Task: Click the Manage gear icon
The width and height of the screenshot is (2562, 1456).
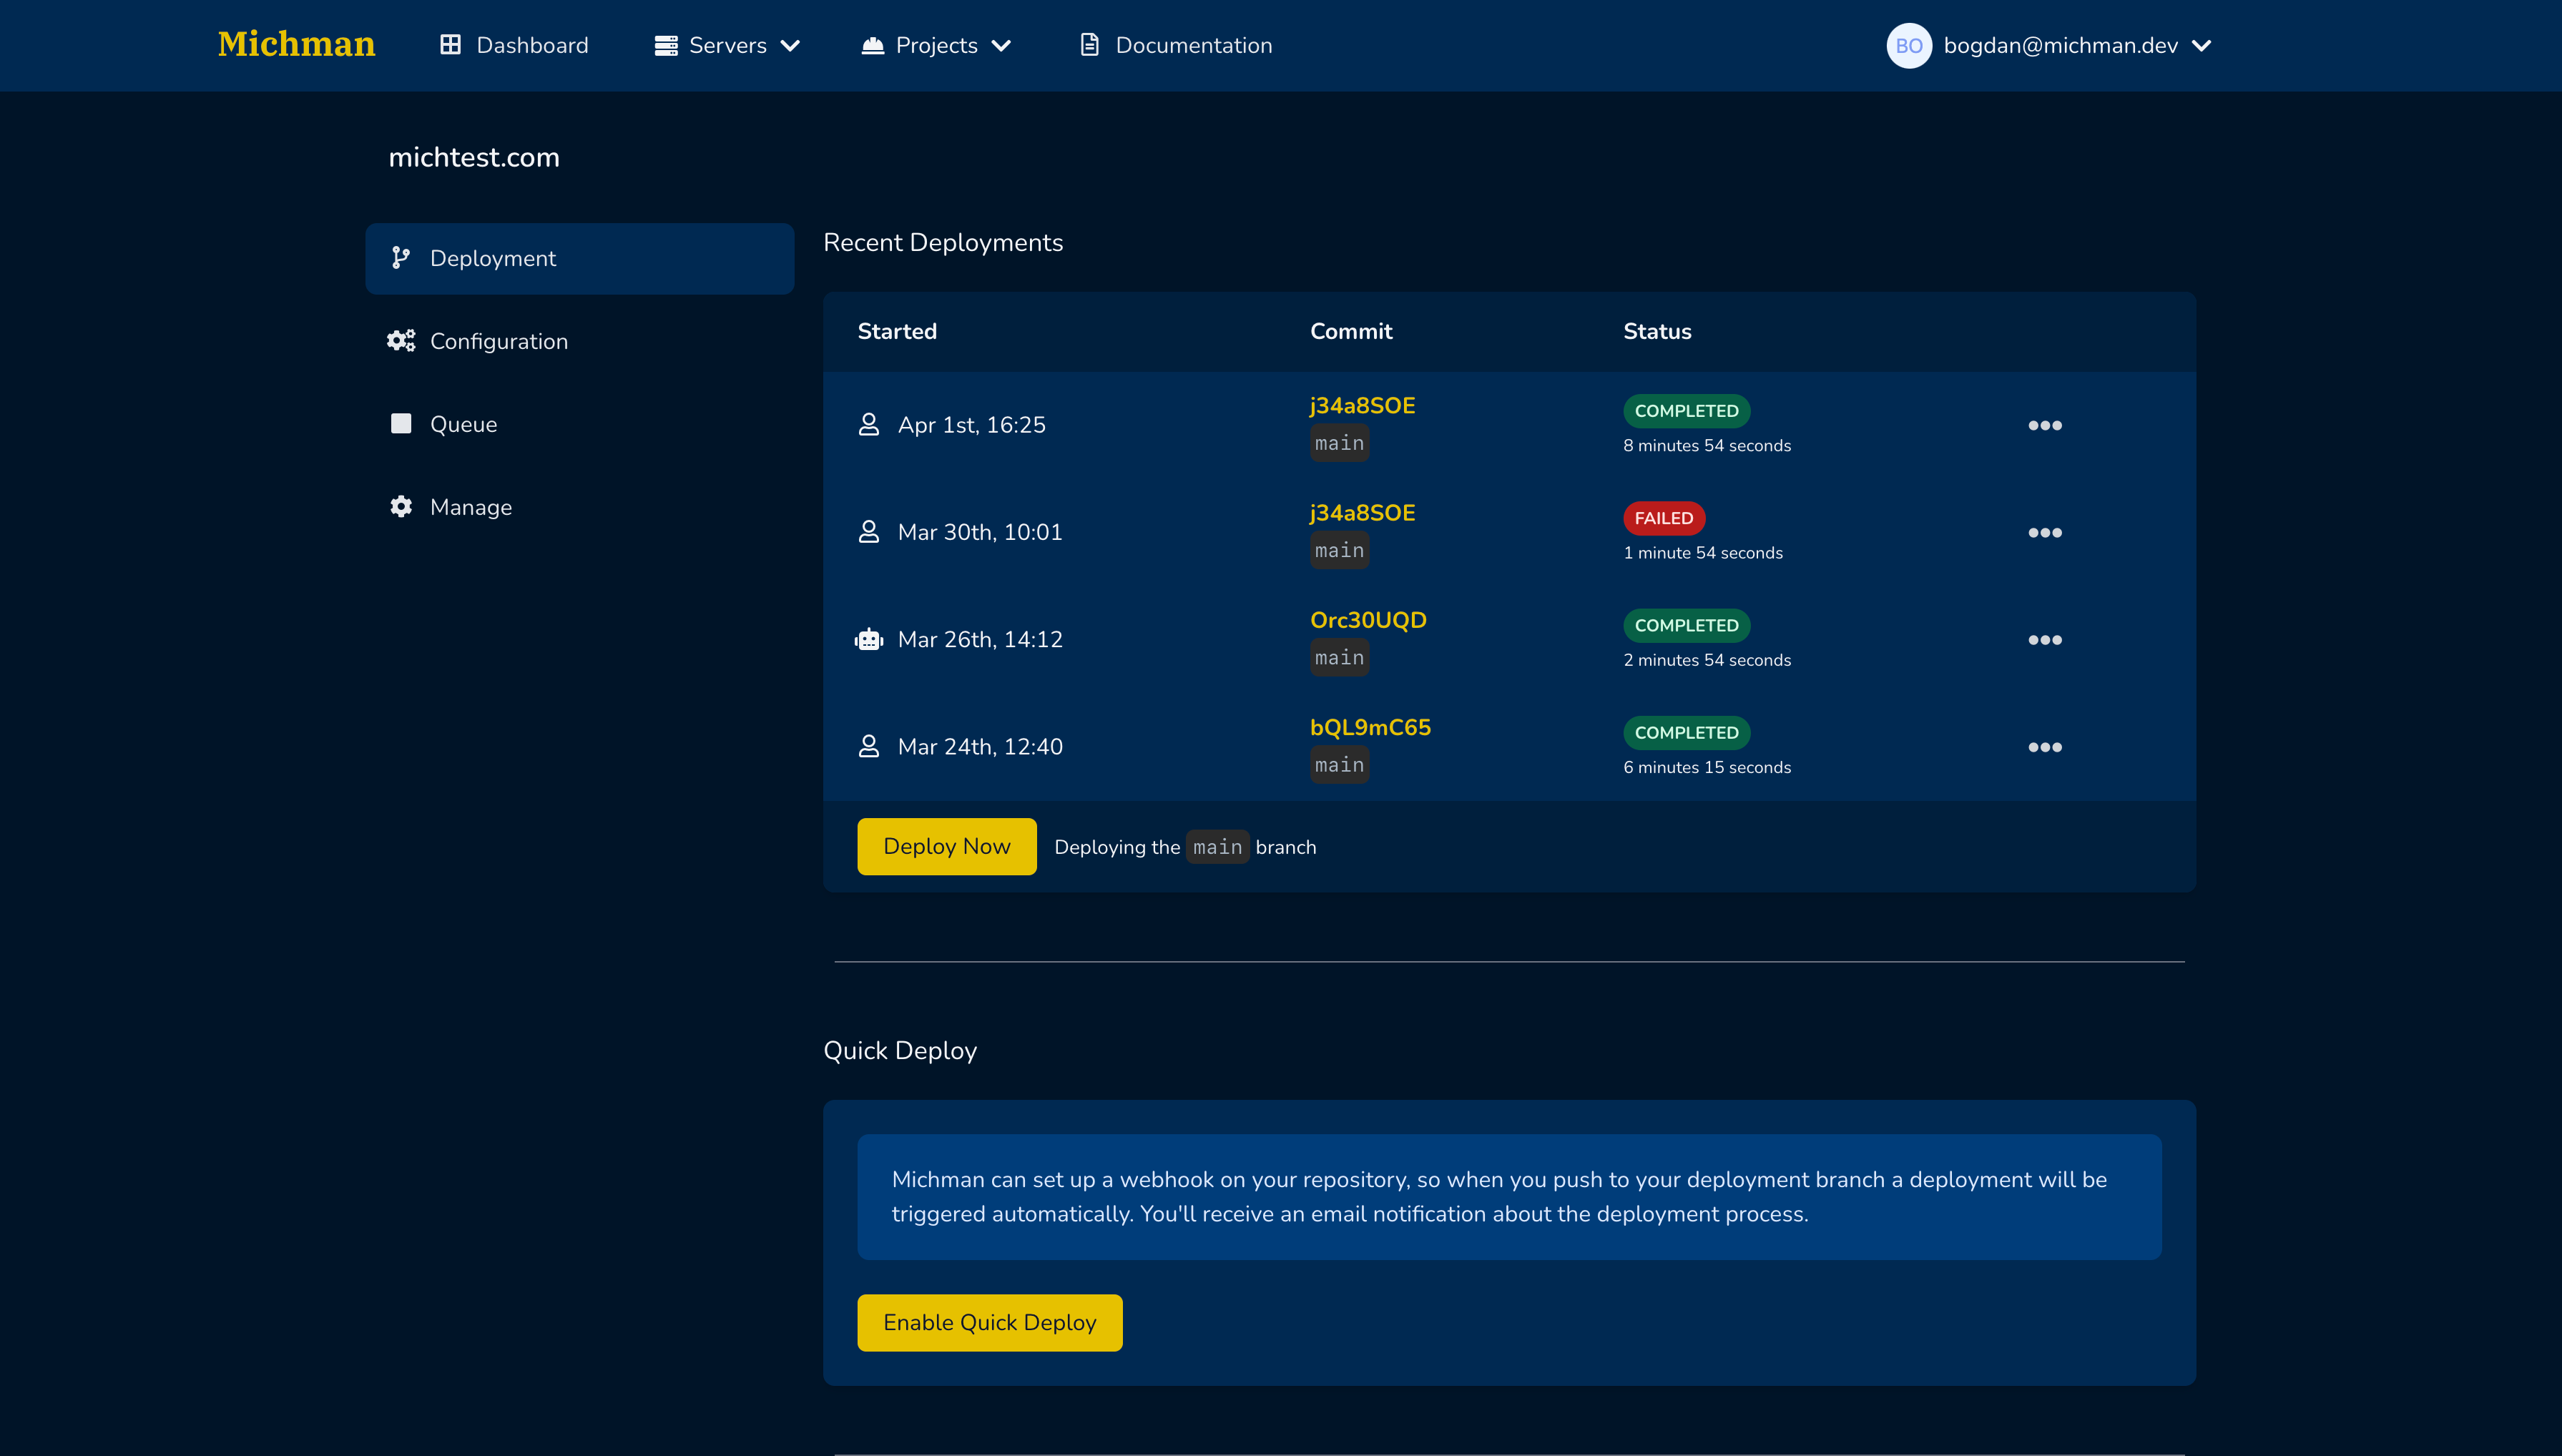Action: (401, 507)
